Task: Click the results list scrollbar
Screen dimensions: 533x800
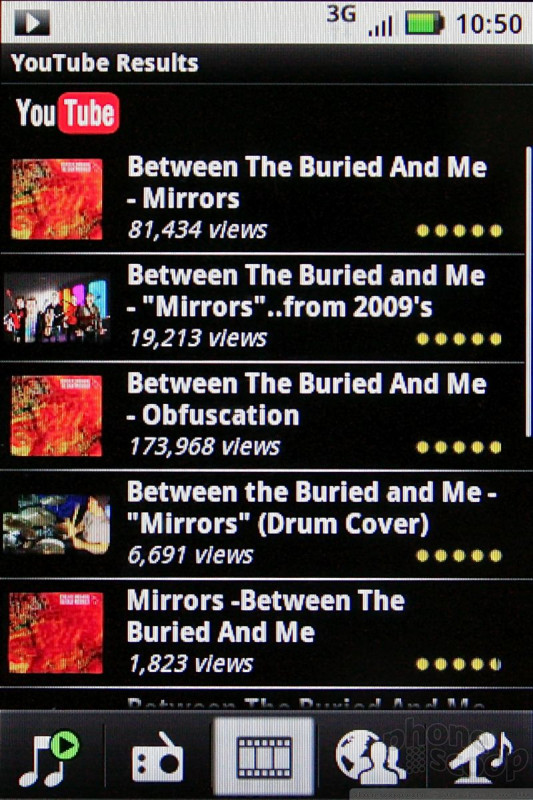Action: coord(528,291)
